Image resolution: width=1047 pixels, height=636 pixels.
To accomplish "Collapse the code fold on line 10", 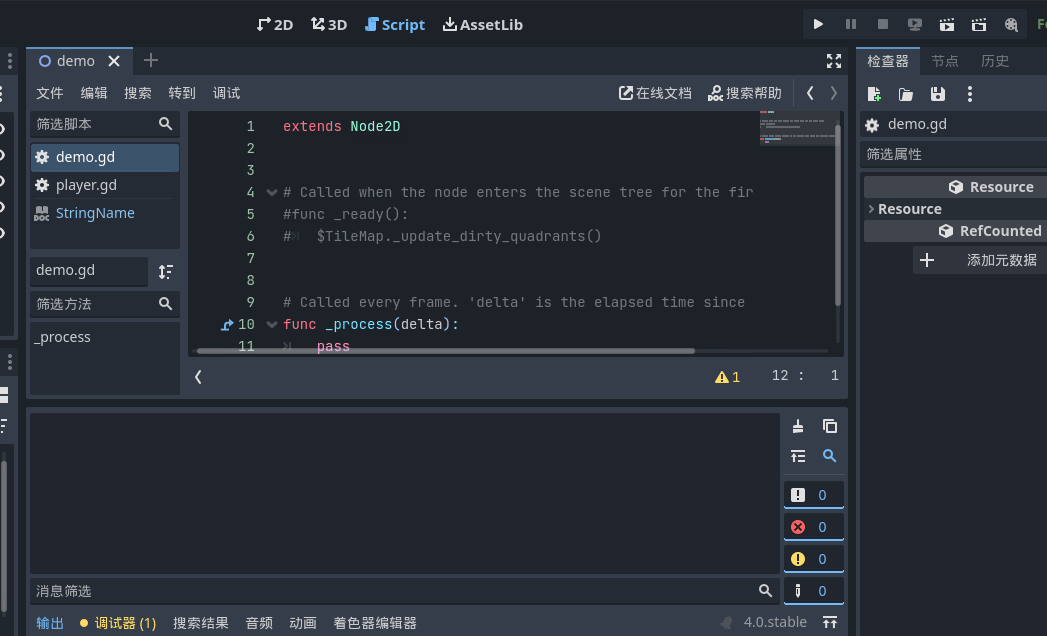I will click(271, 324).
